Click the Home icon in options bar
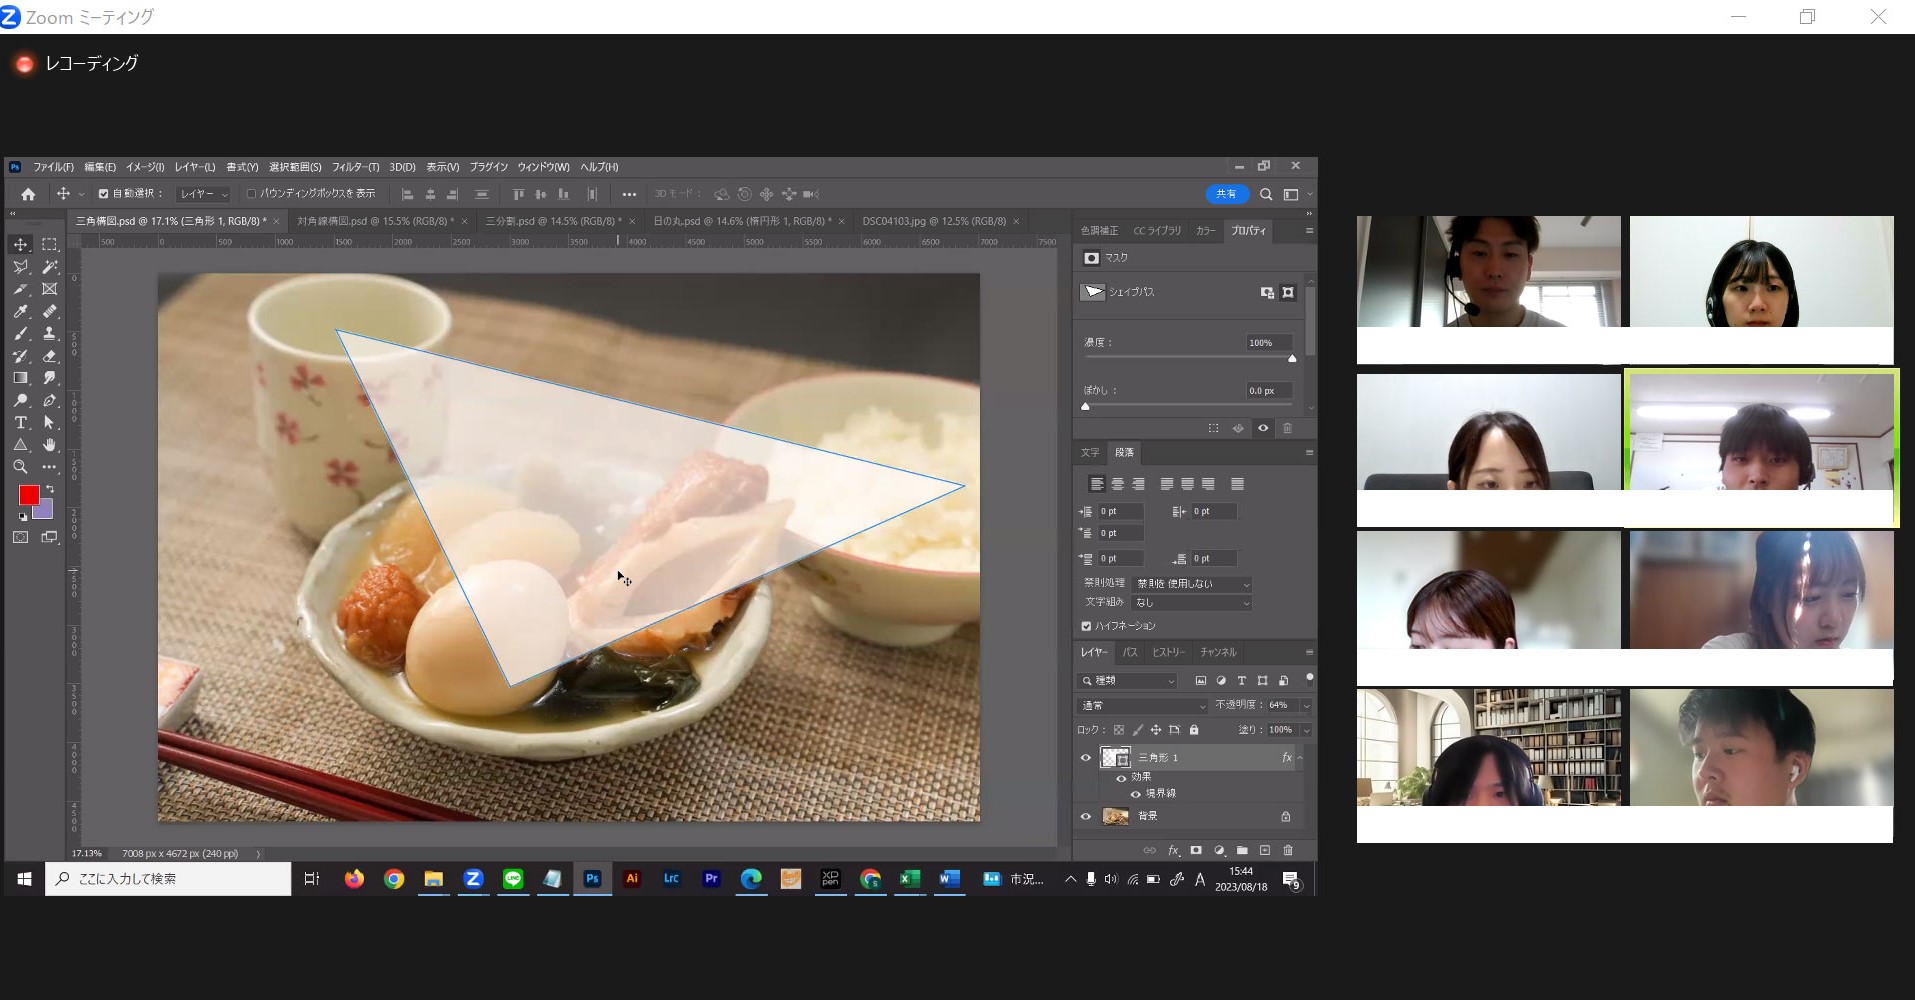 tap(28, 194)
